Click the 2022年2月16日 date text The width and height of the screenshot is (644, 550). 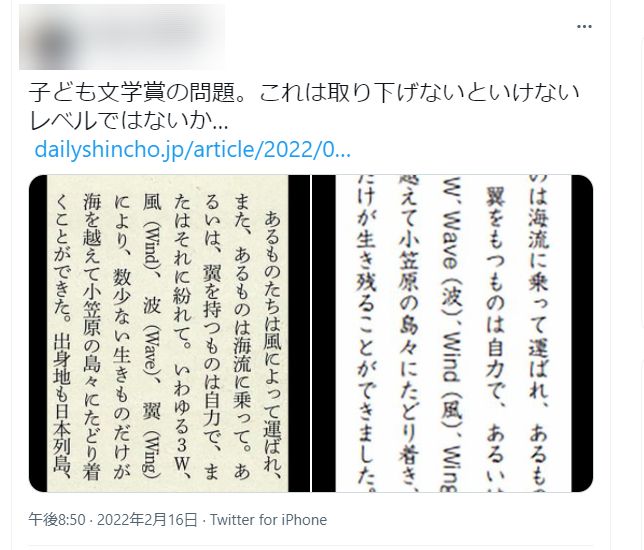147,520
